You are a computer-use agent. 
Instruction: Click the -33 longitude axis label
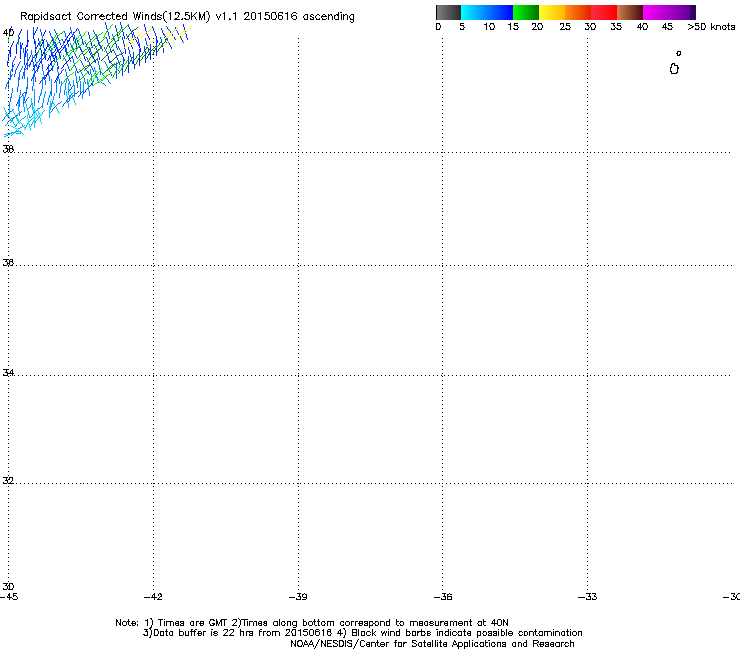click(x=587, y=597)
